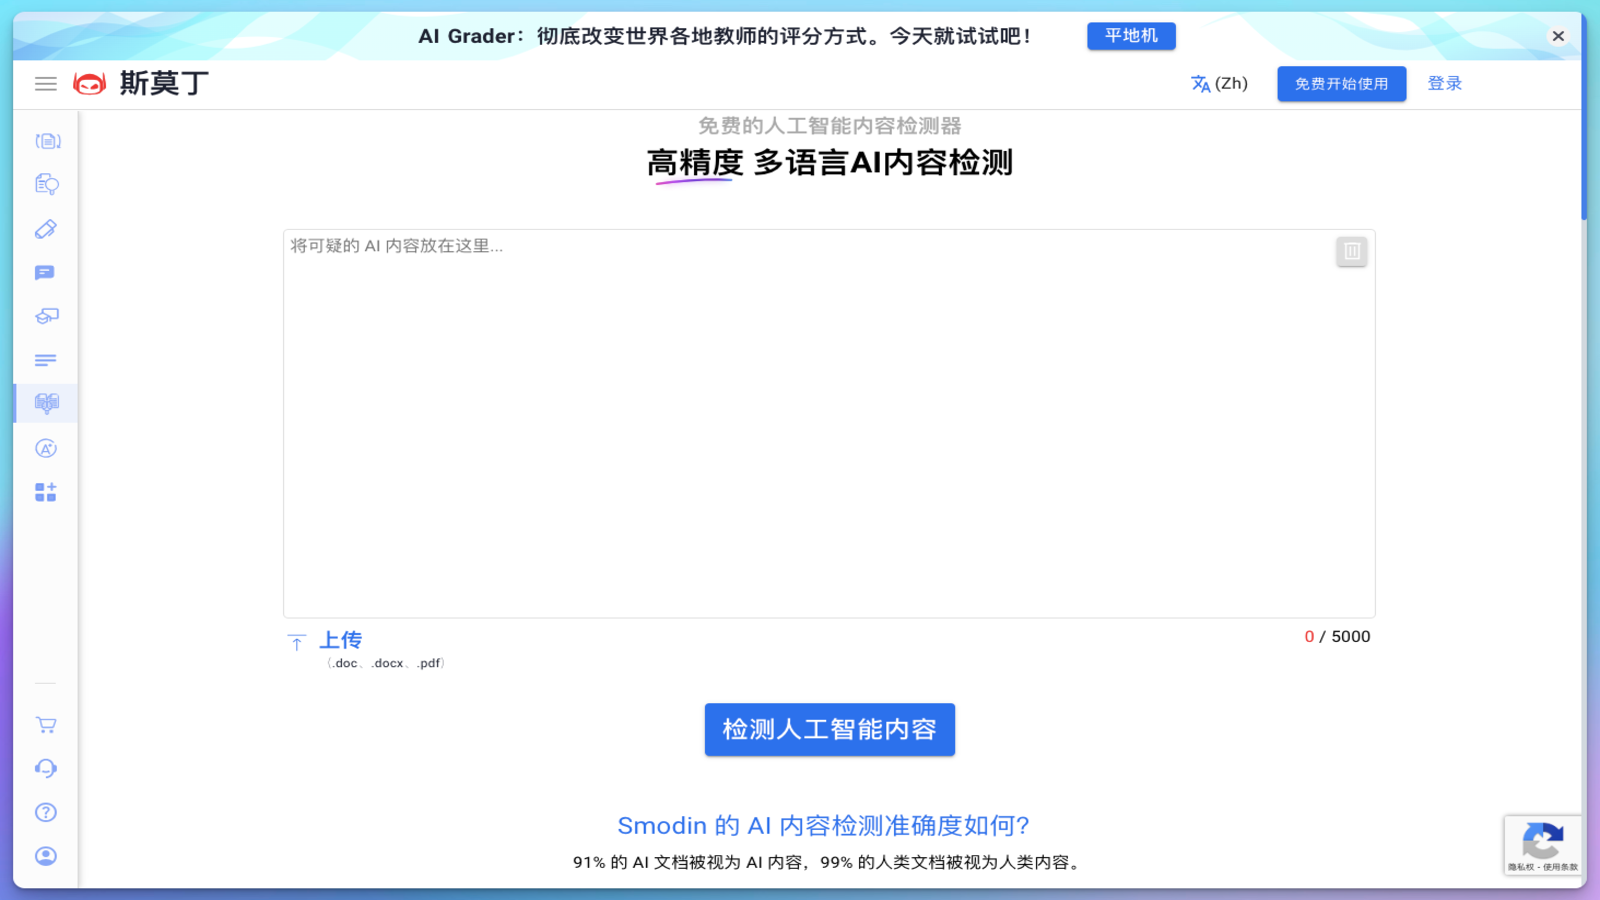Screen dimensions: 1600x900
Task: Open the grammar checker A icon
Action: coord(45,448)
